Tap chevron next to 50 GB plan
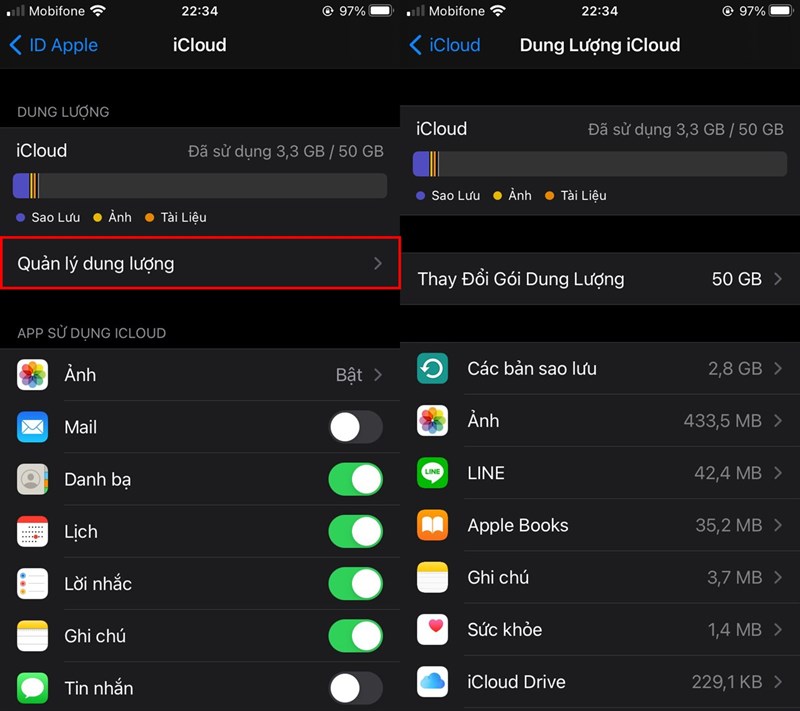 pos(778,279)
